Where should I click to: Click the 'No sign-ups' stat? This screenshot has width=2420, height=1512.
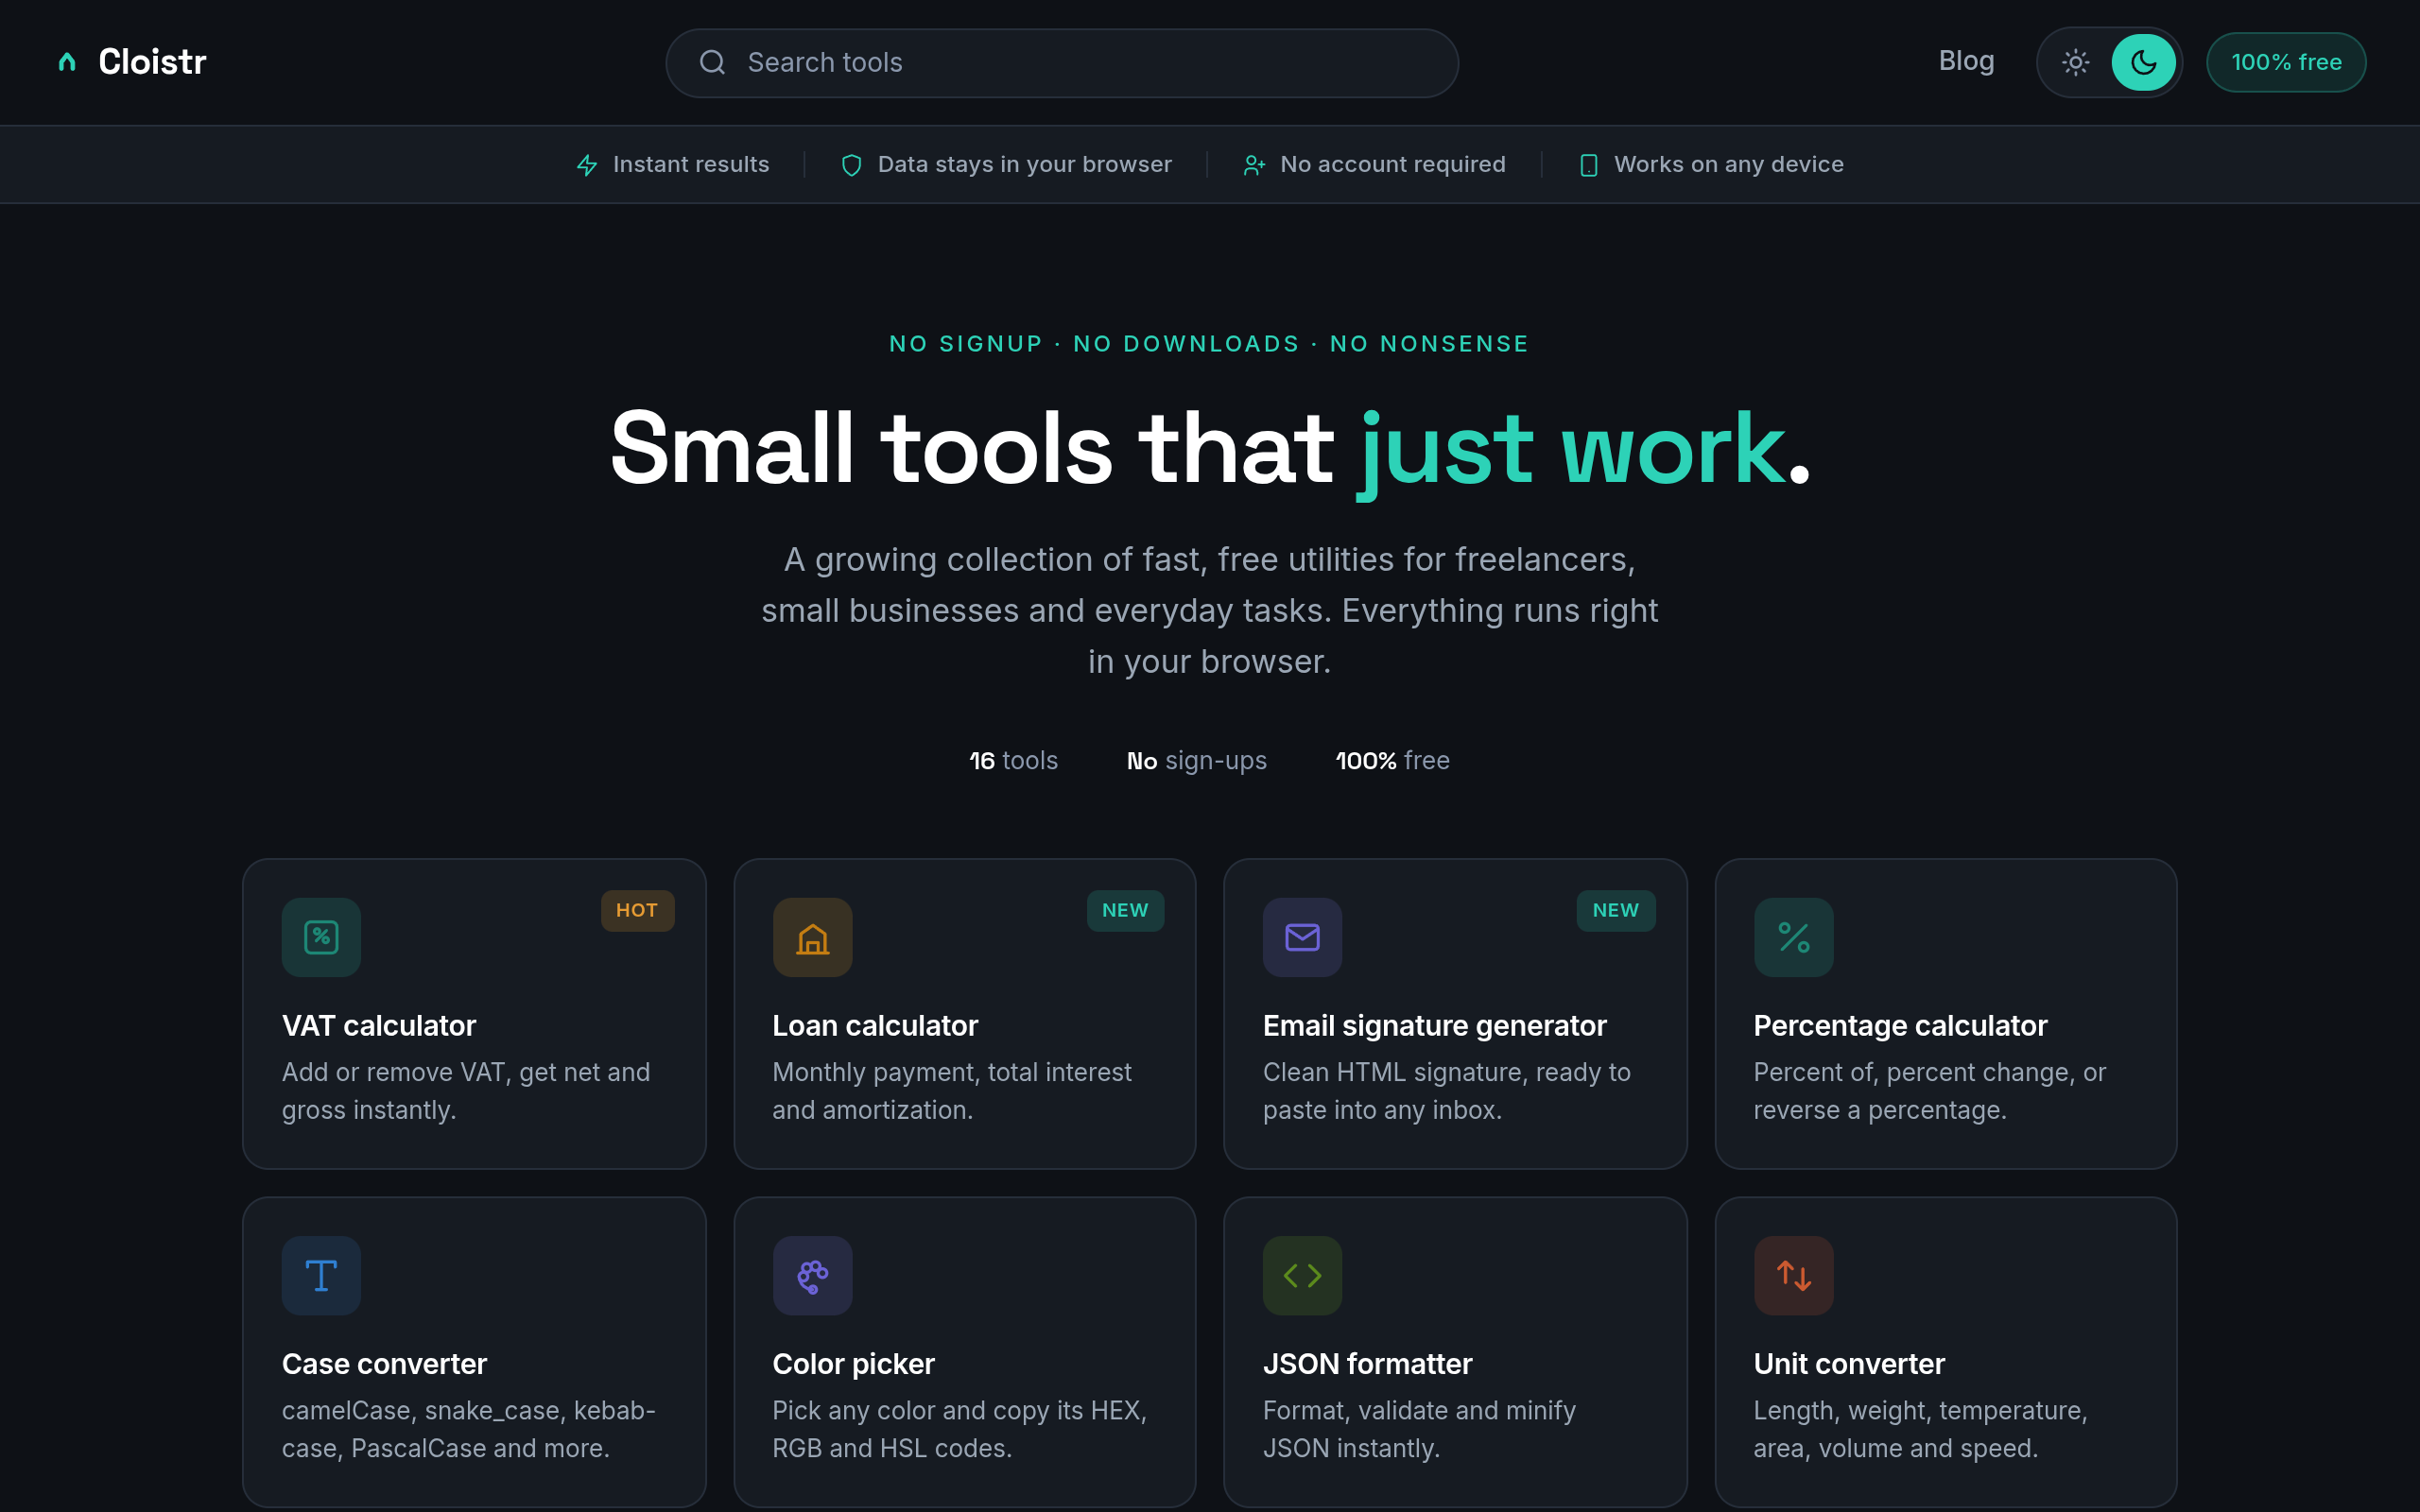1196,760
